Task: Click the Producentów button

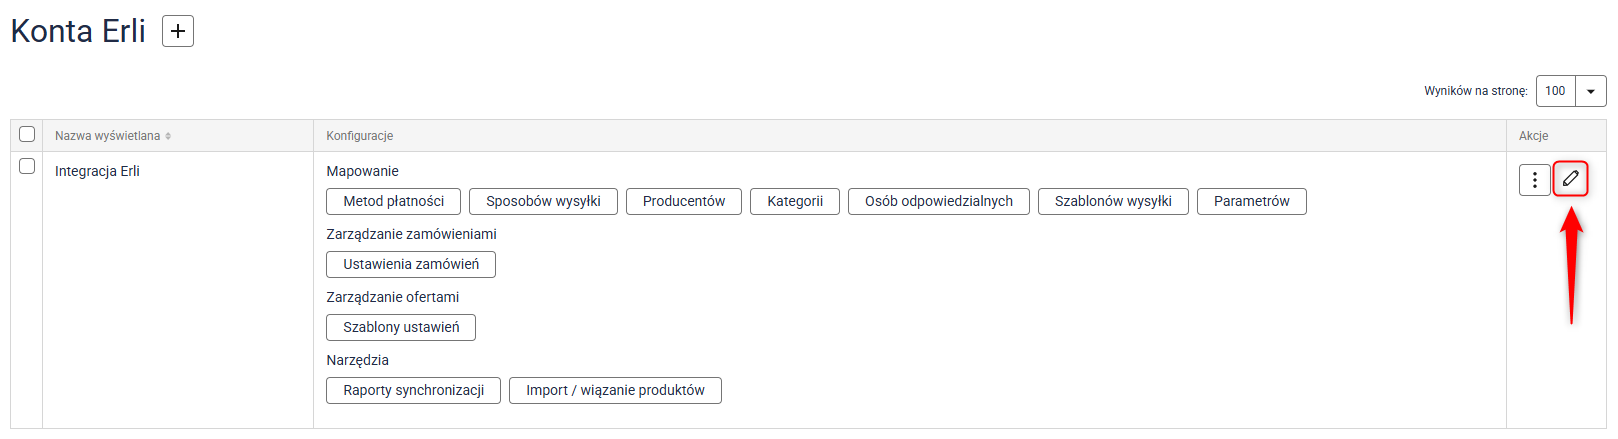Action: click(684, 201)
